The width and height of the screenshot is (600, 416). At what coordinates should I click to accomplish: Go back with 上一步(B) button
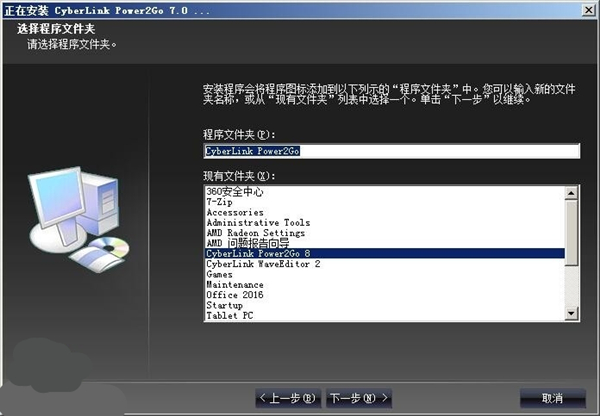288,398
